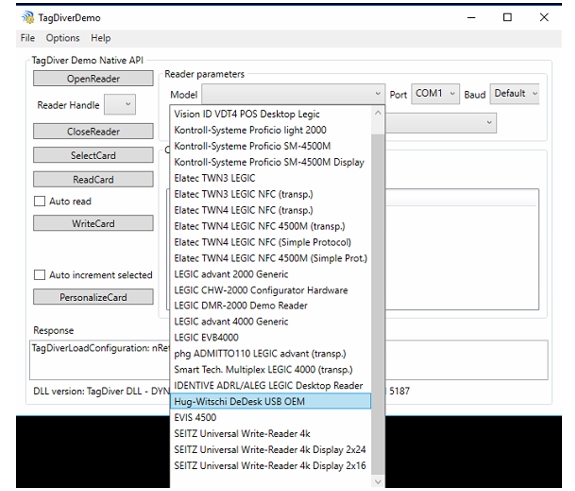Click the list scrollbar up arrow
The height and width of the screenshot is (491, 575).
coord(378,113)
